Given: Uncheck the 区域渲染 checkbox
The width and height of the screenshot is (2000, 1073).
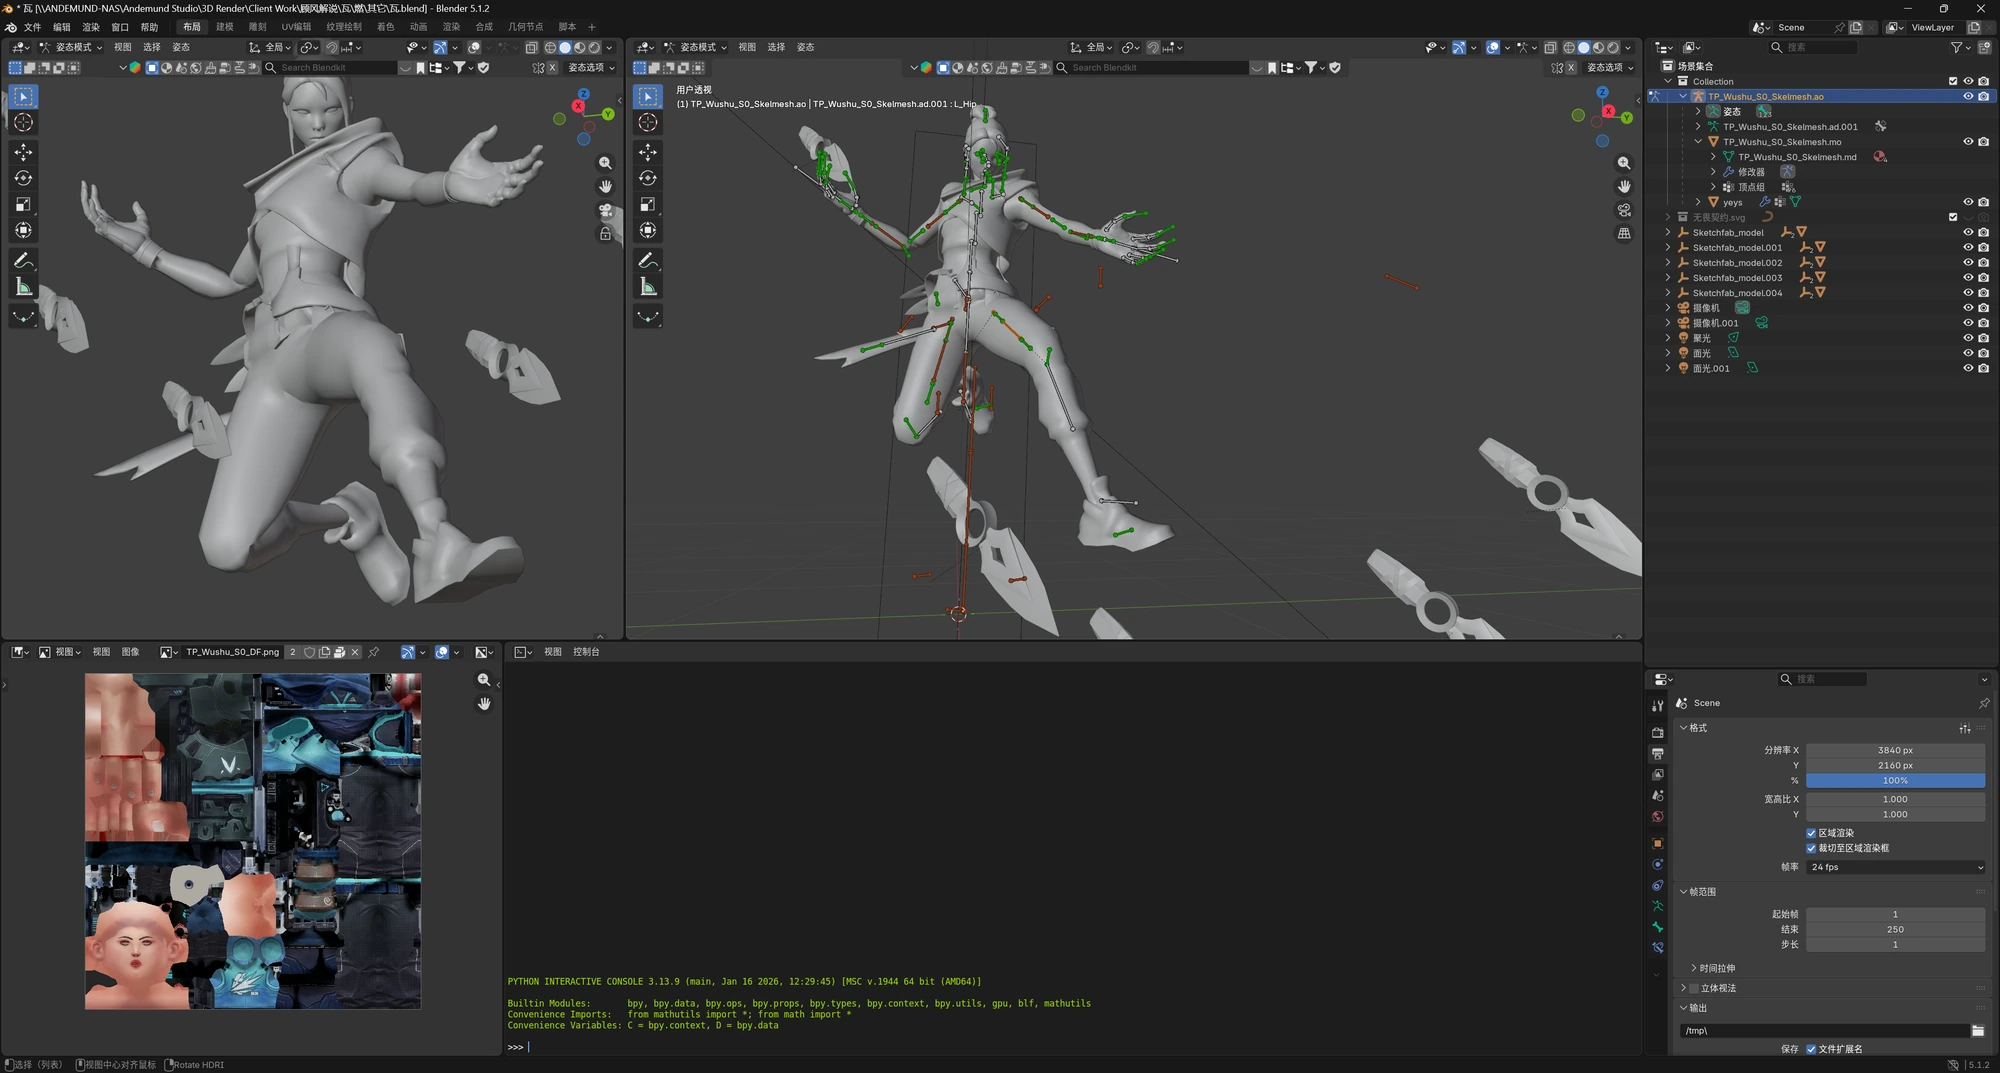Looking at the screenshot, I should click(x=1811, y=833).
